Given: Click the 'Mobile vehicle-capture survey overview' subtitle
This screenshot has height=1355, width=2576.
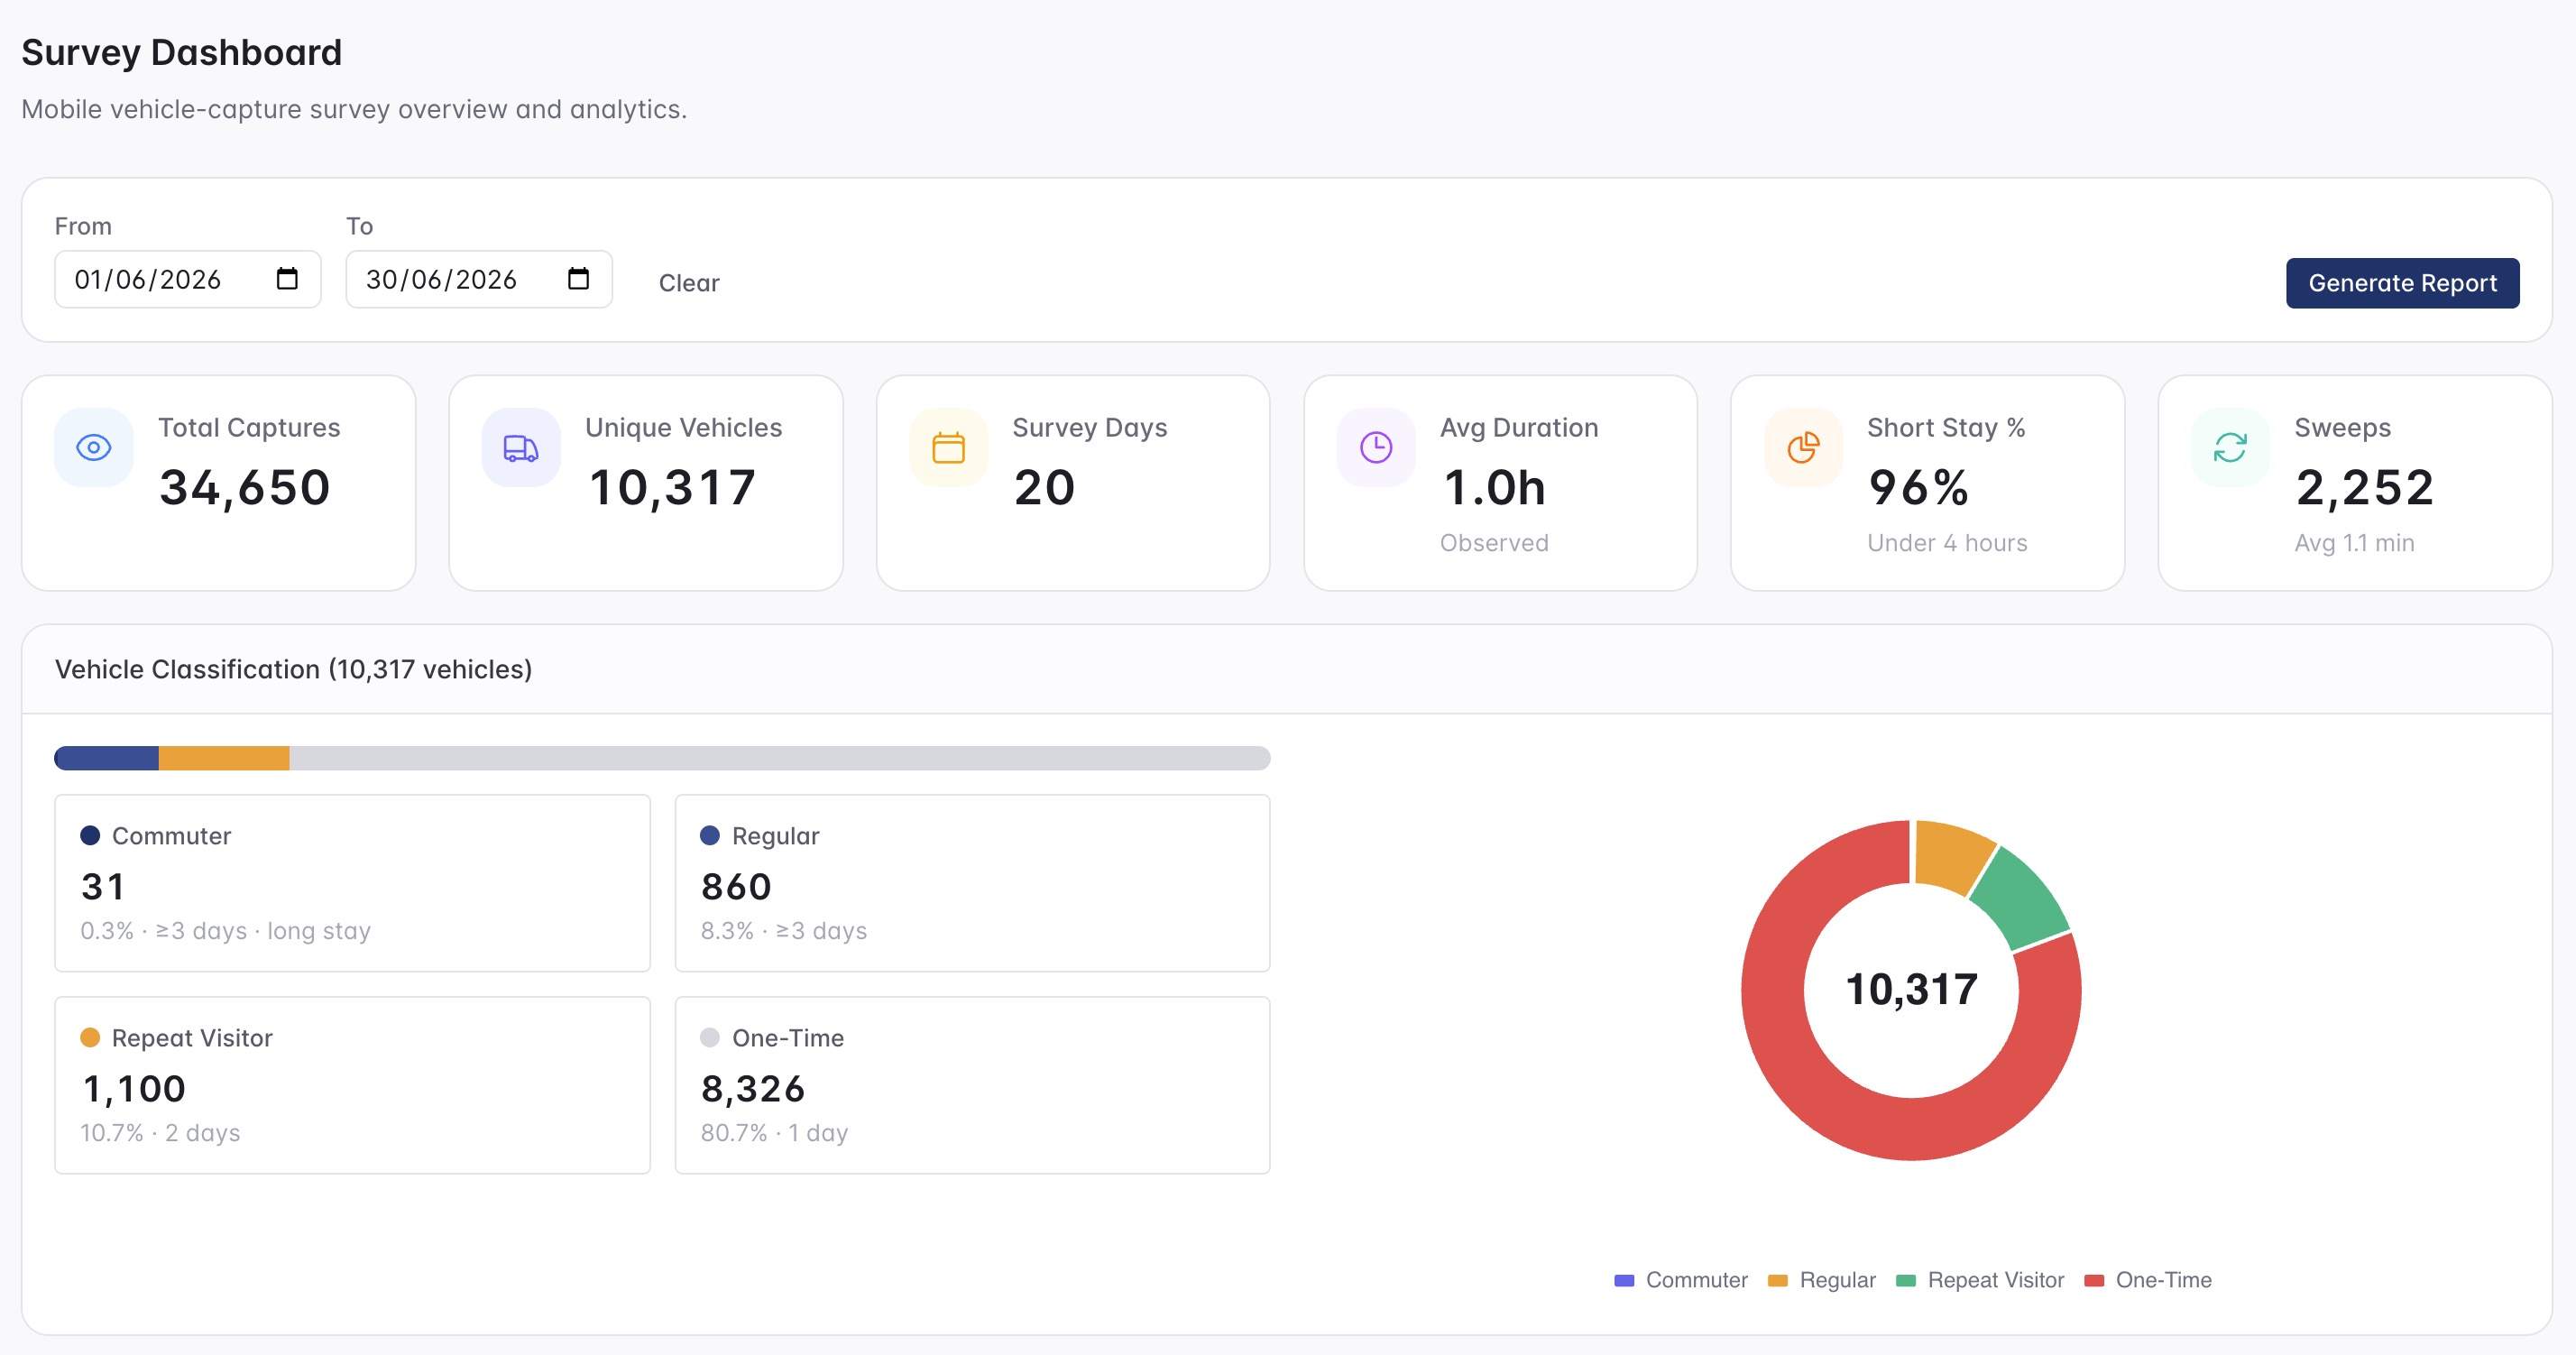Looking at the screenshot, I should coord(354,109).
